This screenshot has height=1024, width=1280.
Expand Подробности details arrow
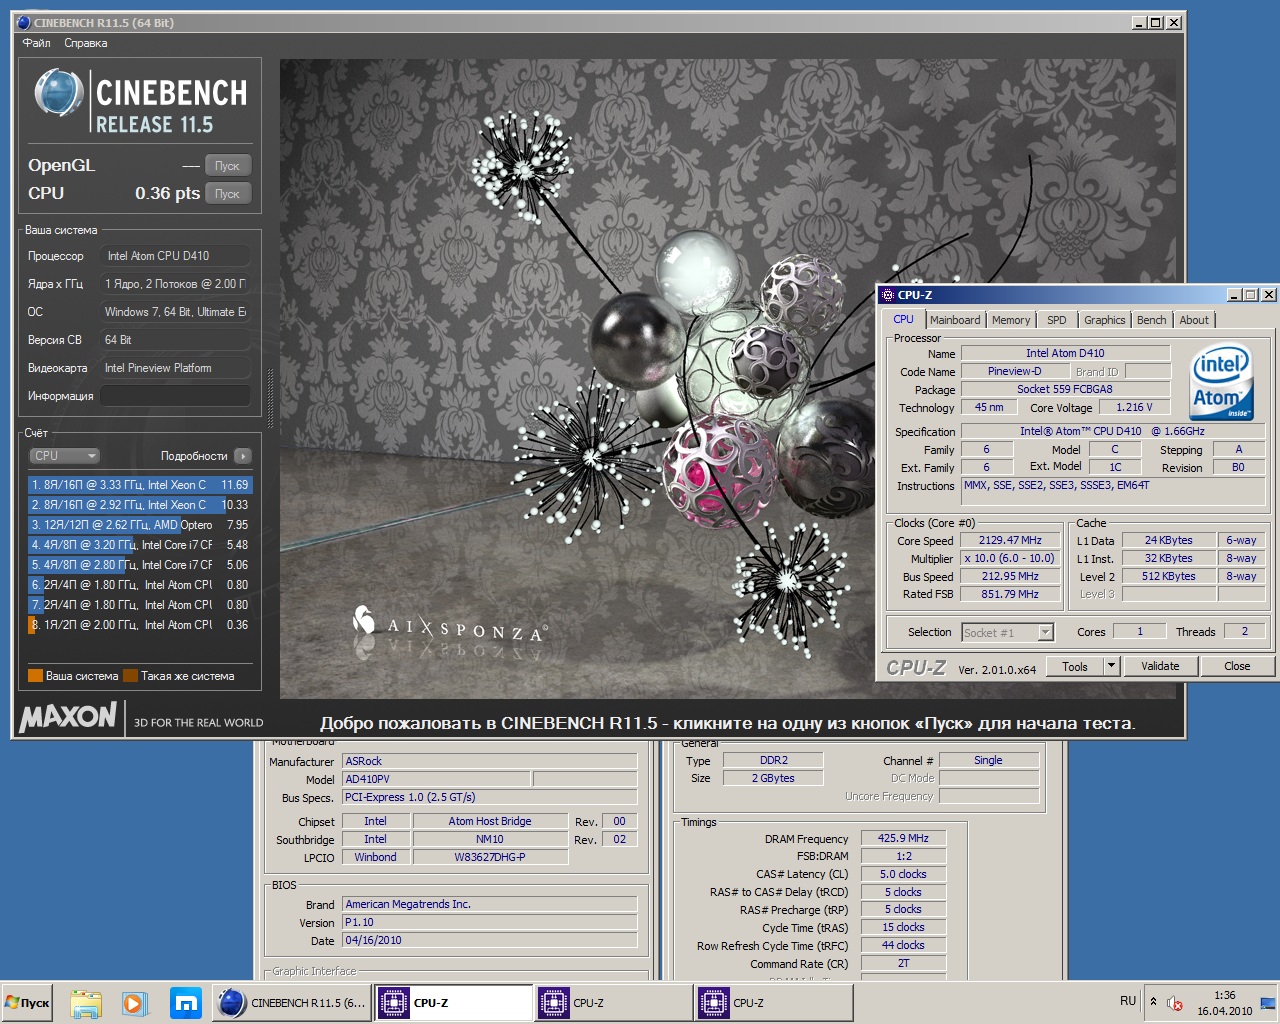coord(242,456)
